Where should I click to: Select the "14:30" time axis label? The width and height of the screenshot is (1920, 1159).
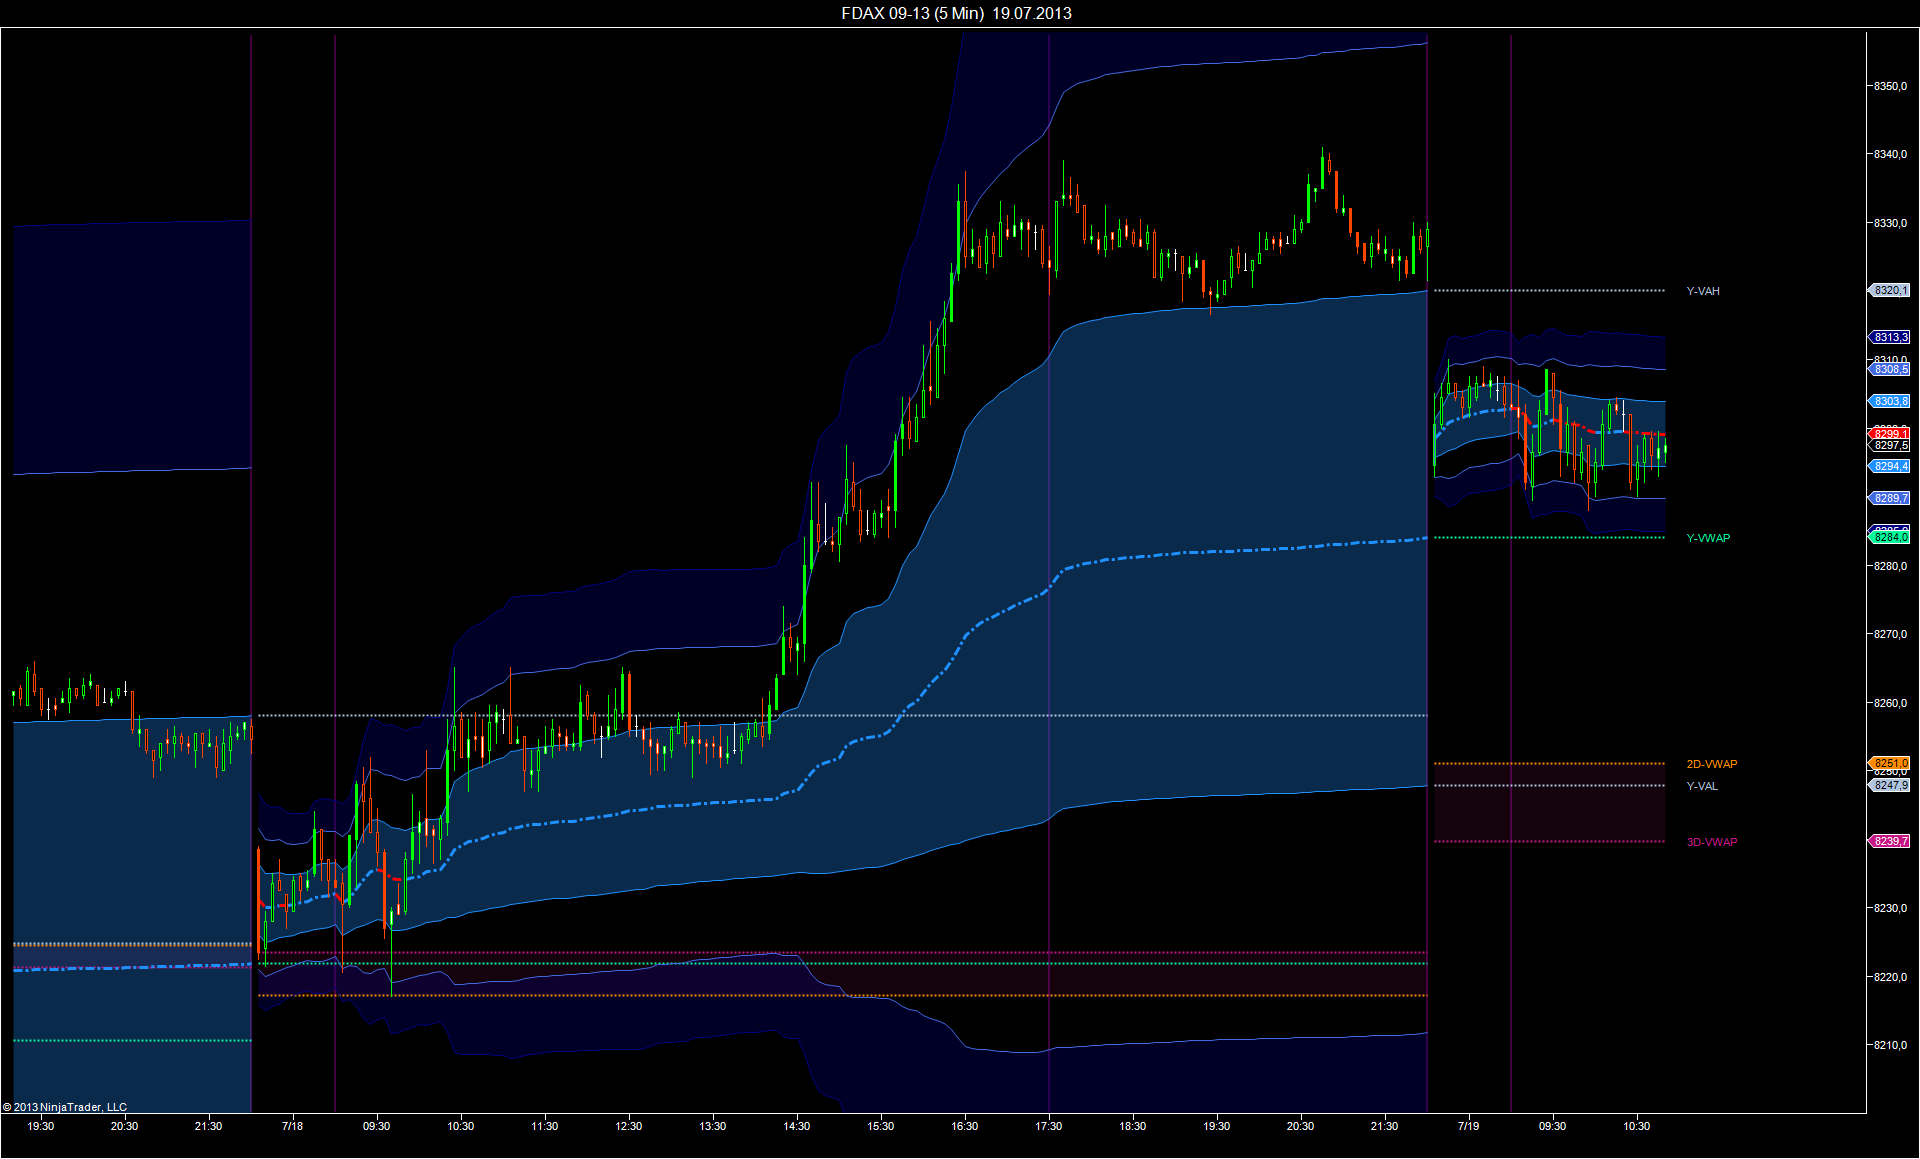pos(796,1126)
